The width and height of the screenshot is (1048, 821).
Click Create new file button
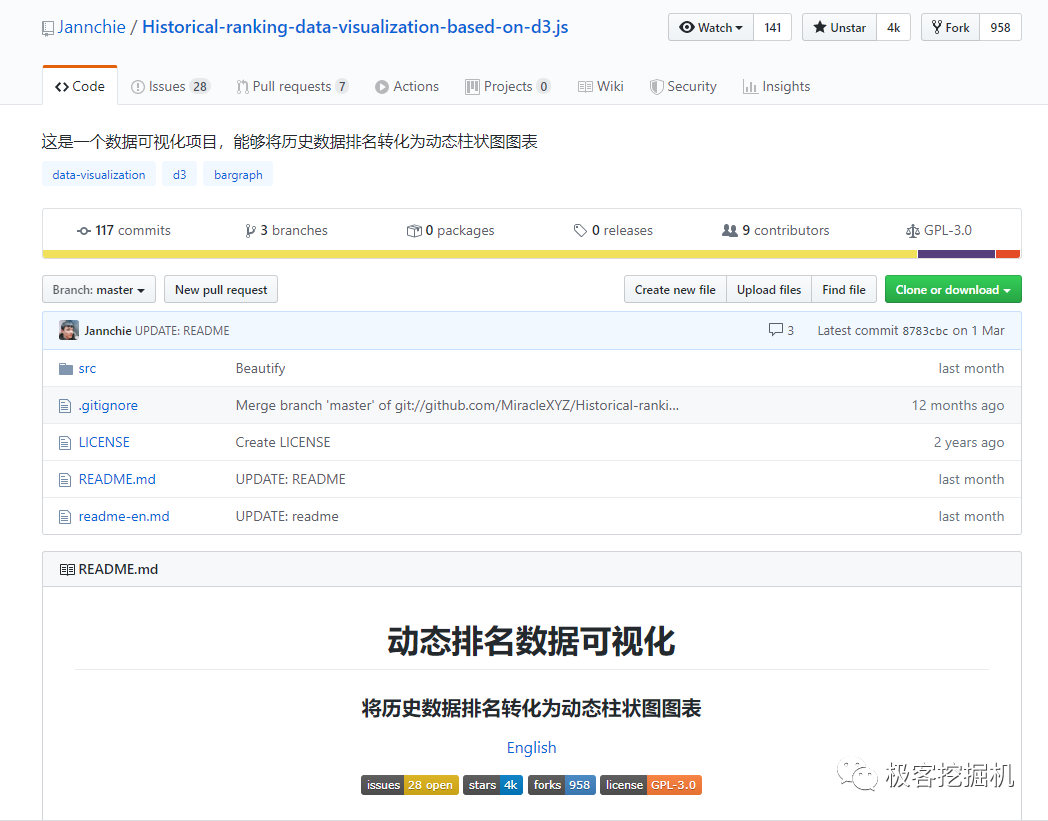pyautogui.click(x=675, y=289)
